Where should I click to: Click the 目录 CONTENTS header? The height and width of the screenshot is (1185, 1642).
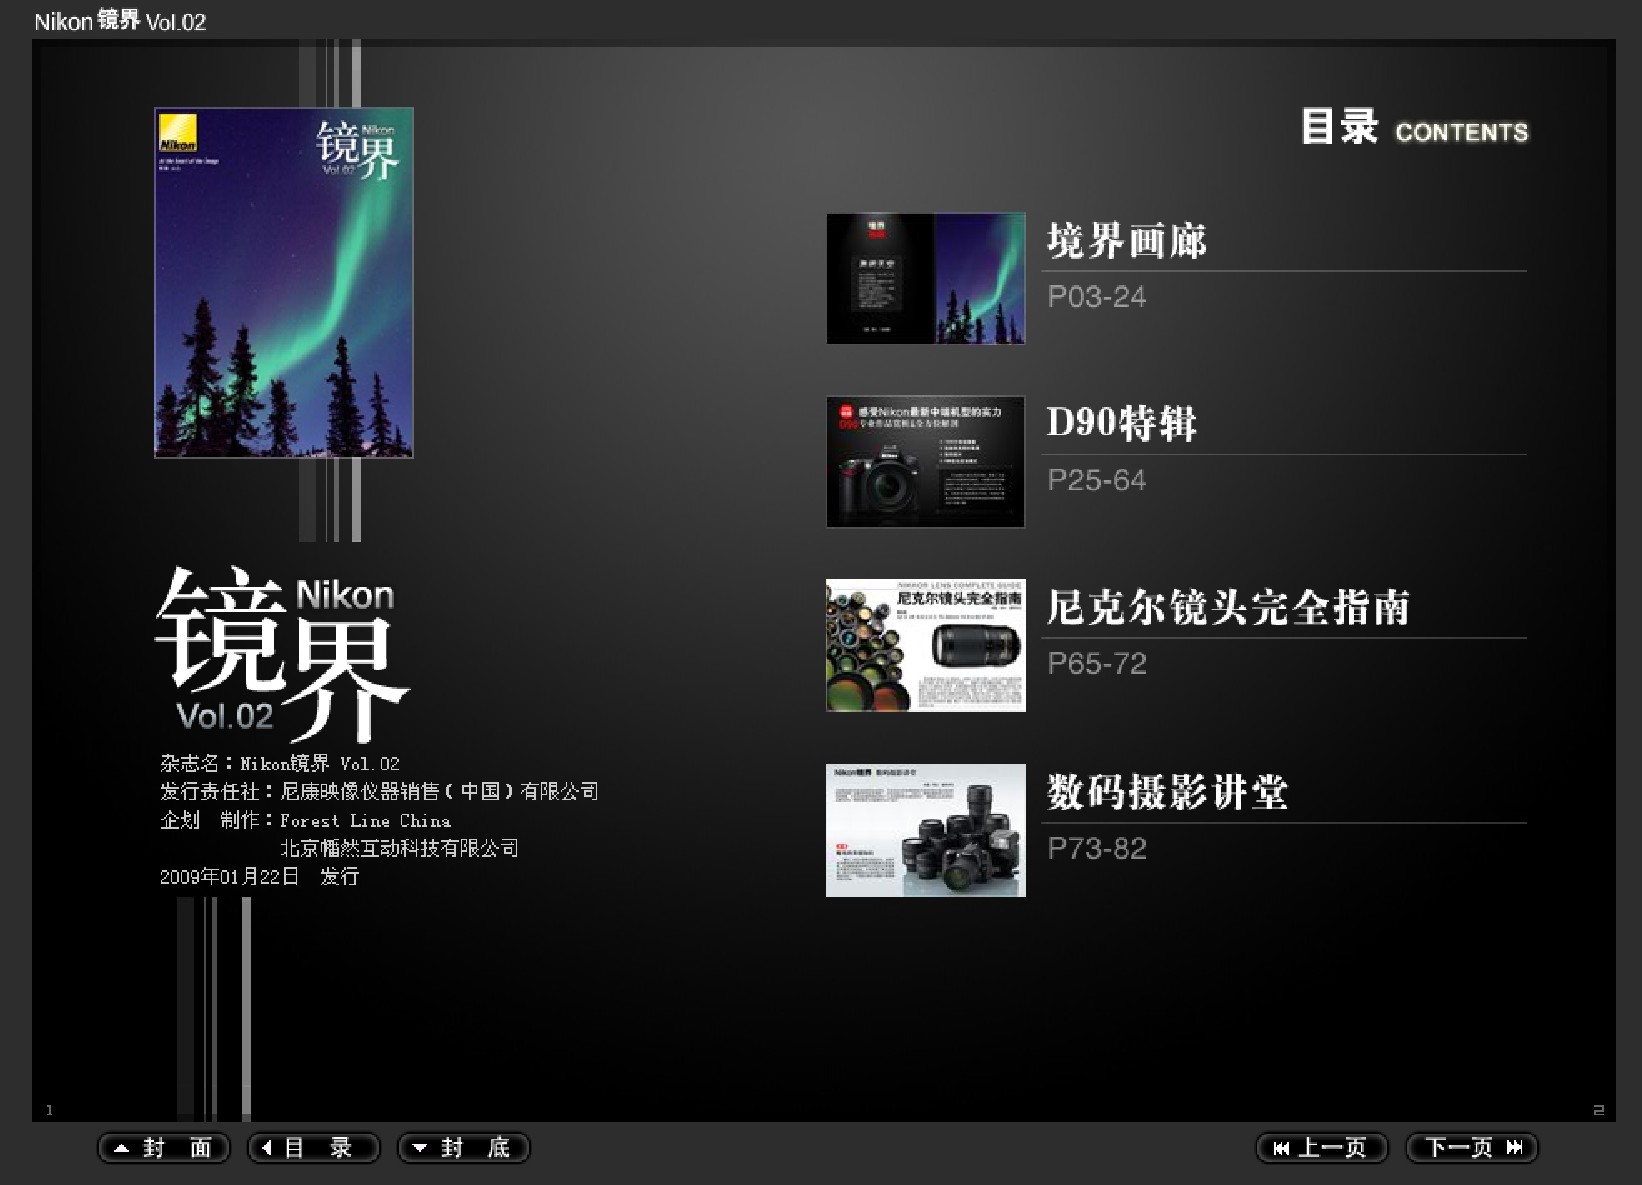point(1414,128)
